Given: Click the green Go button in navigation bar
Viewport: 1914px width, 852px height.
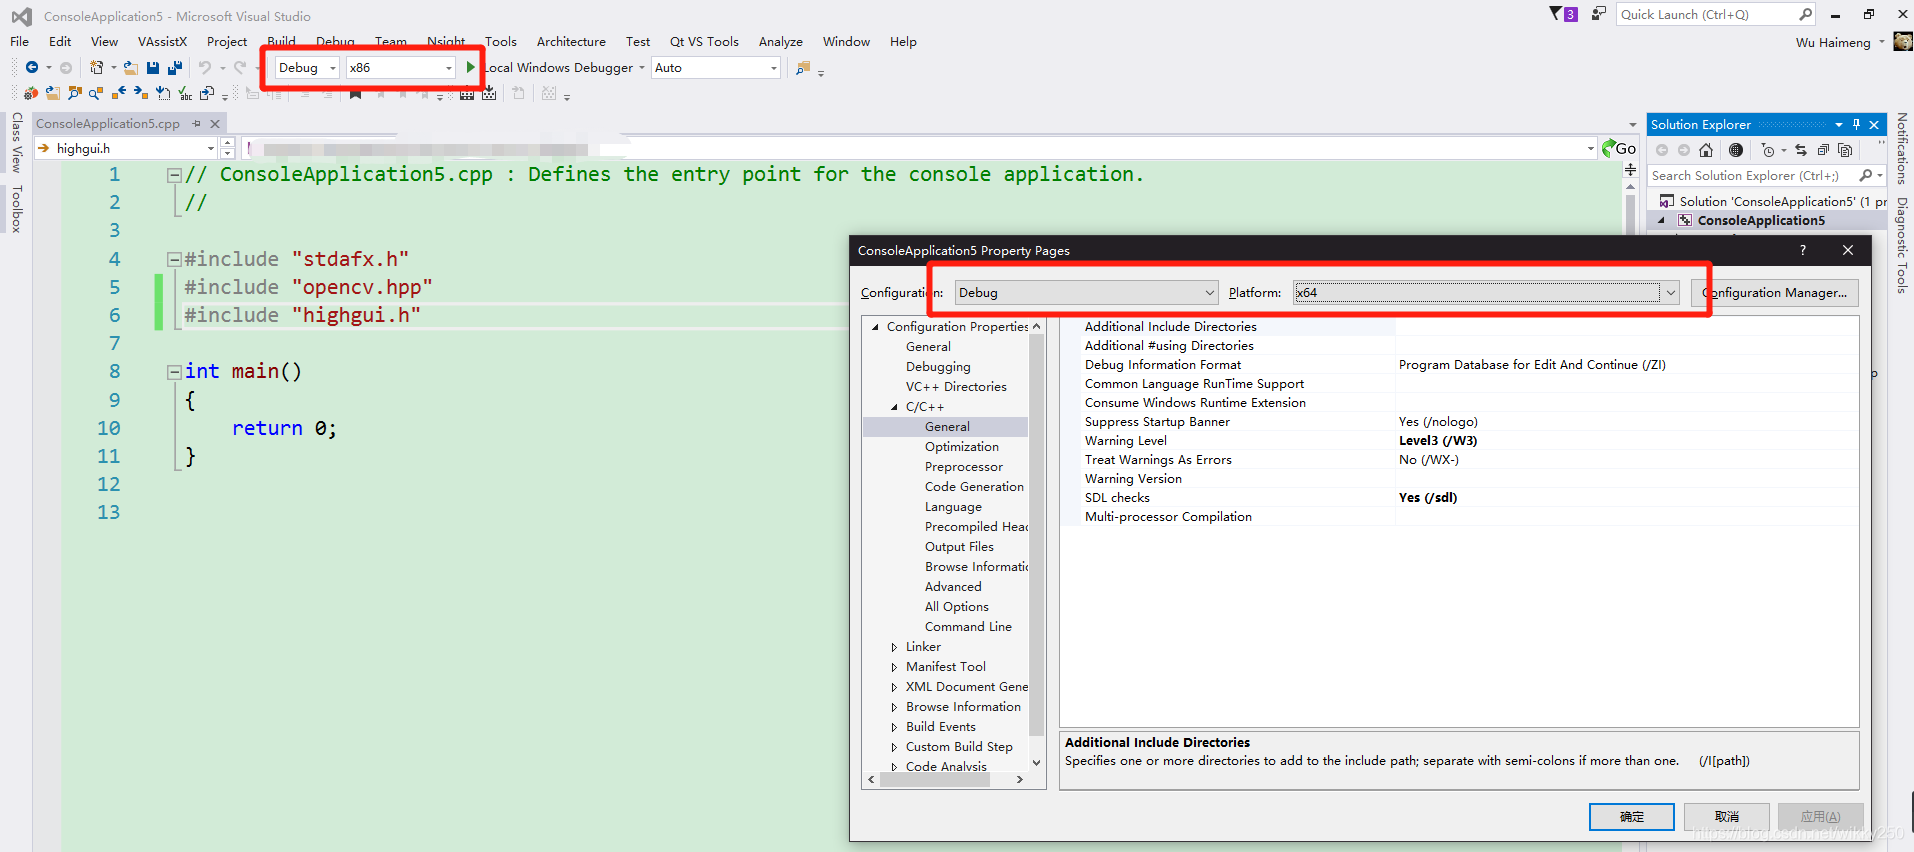Looking at the screenshot, I should (1619, 148).
